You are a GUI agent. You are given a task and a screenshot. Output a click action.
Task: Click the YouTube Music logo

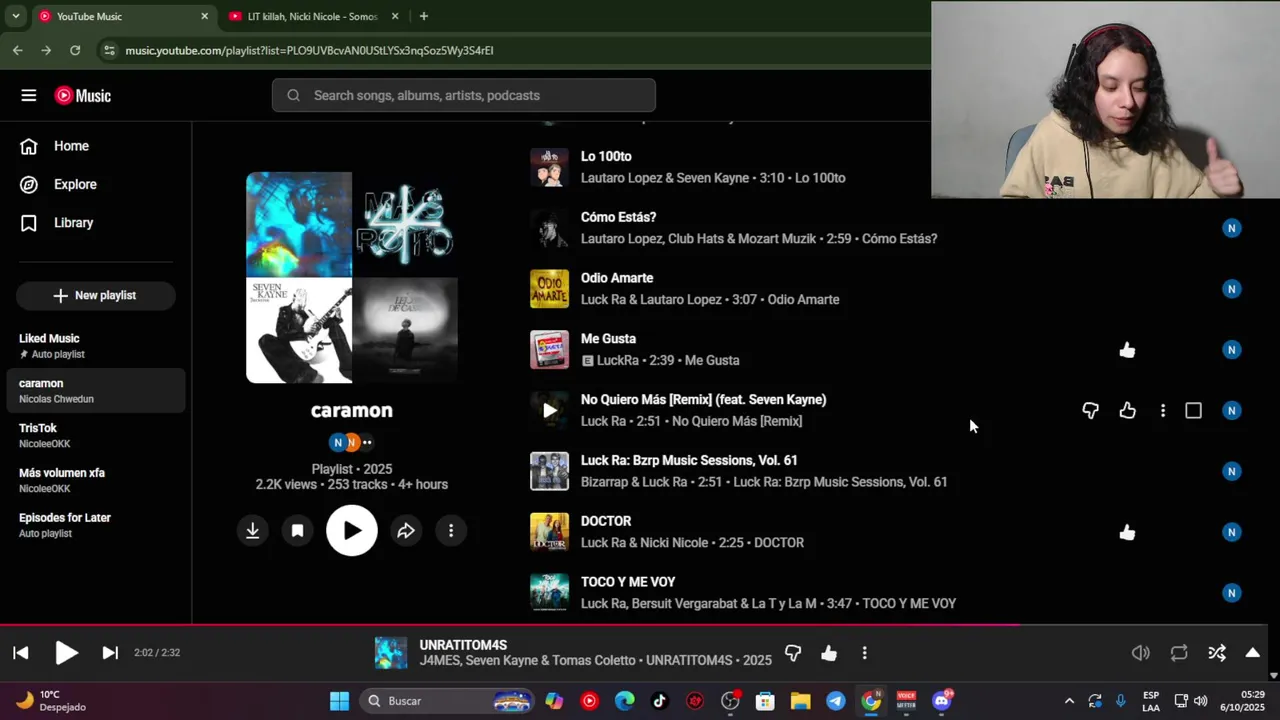[x=83, y=95]
